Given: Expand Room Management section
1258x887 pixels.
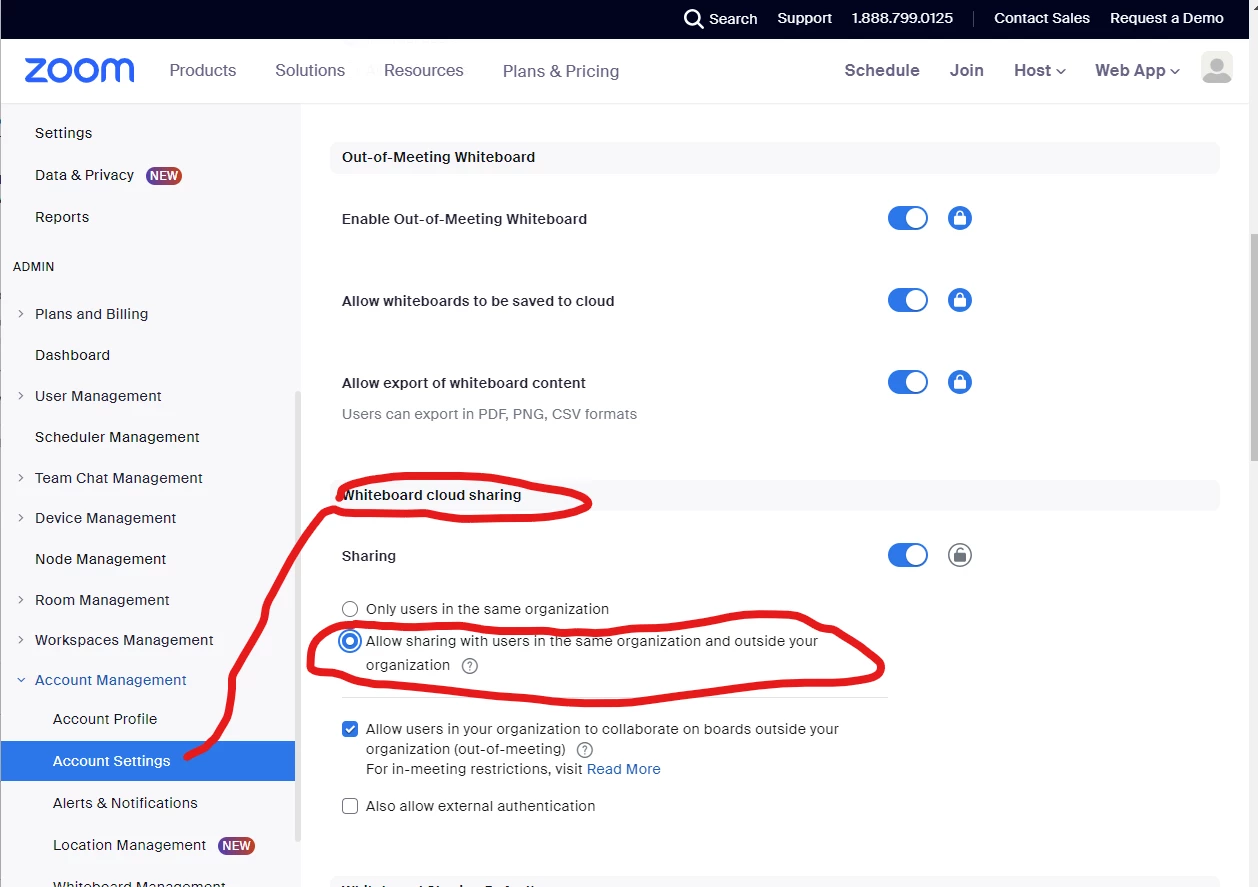Looking at the screenshot, I should coord(21,600).
